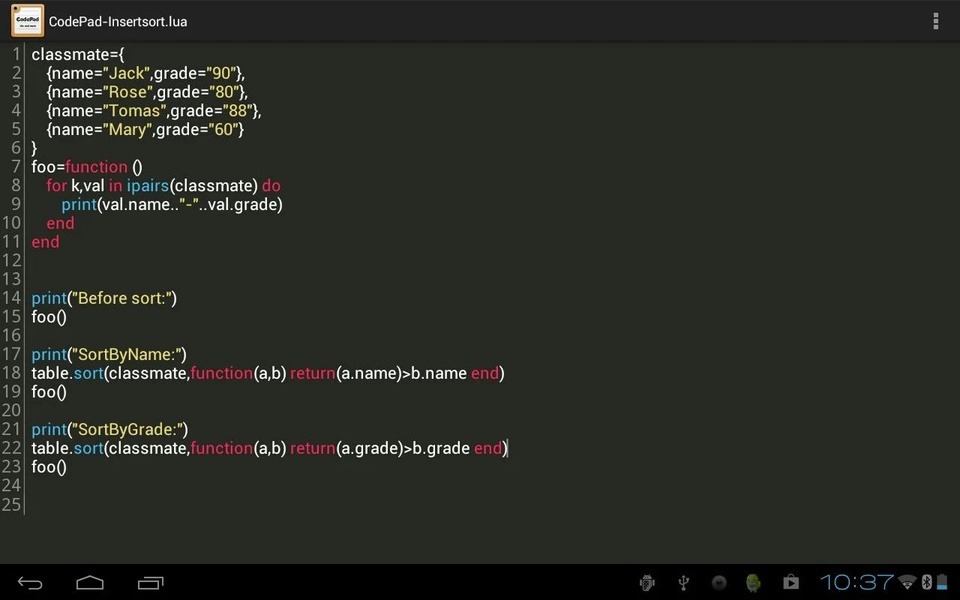Tap "b.name" on line 18
This screenshot has width=960, height=600.
(x=438, y=373)
